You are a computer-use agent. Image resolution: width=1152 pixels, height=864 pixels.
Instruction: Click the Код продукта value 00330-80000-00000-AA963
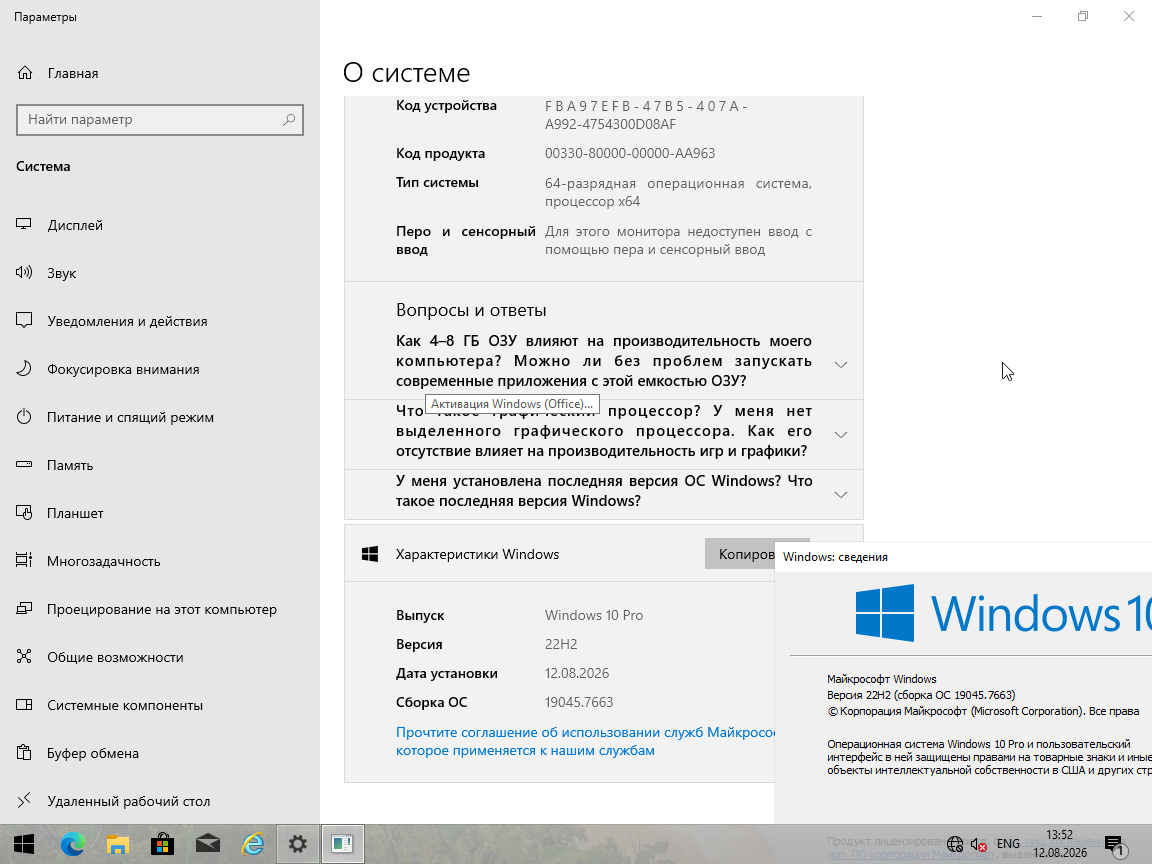click(x=630, y=153)
